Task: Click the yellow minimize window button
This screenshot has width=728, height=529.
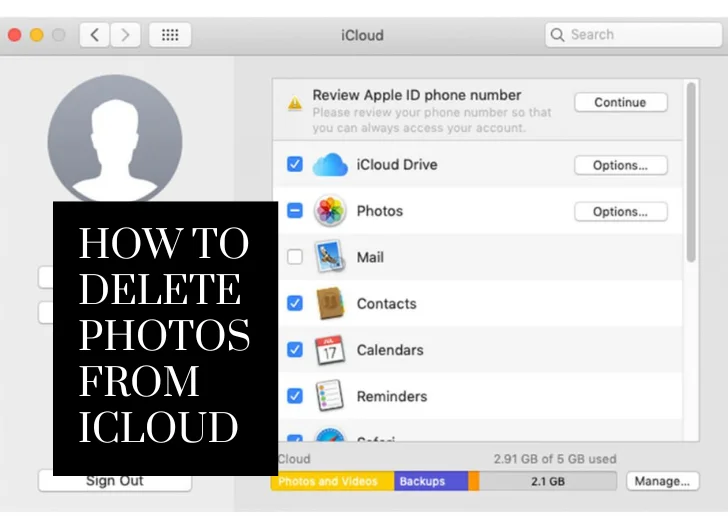Action: (37, 35)
